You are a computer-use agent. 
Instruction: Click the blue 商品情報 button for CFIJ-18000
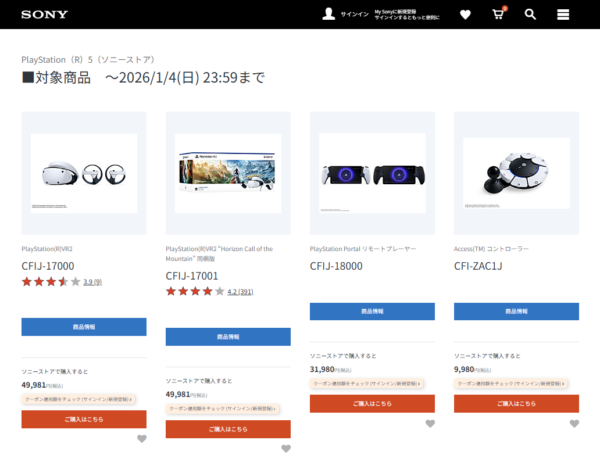pos(372,311)
